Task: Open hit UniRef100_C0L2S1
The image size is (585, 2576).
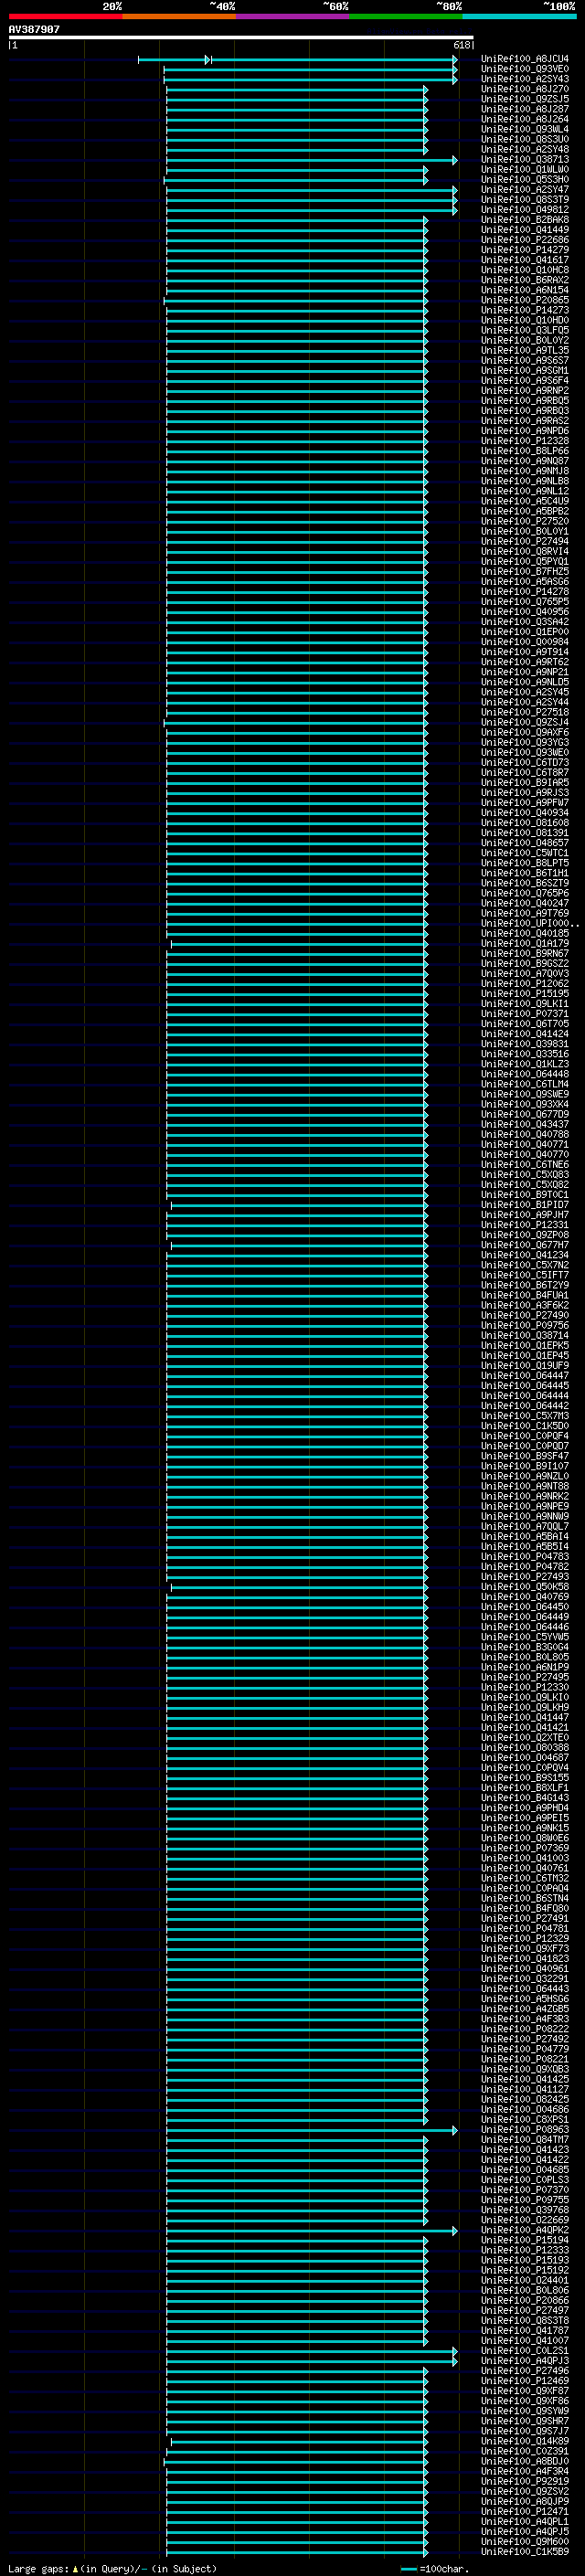Action: click(x=525, y=2351)
